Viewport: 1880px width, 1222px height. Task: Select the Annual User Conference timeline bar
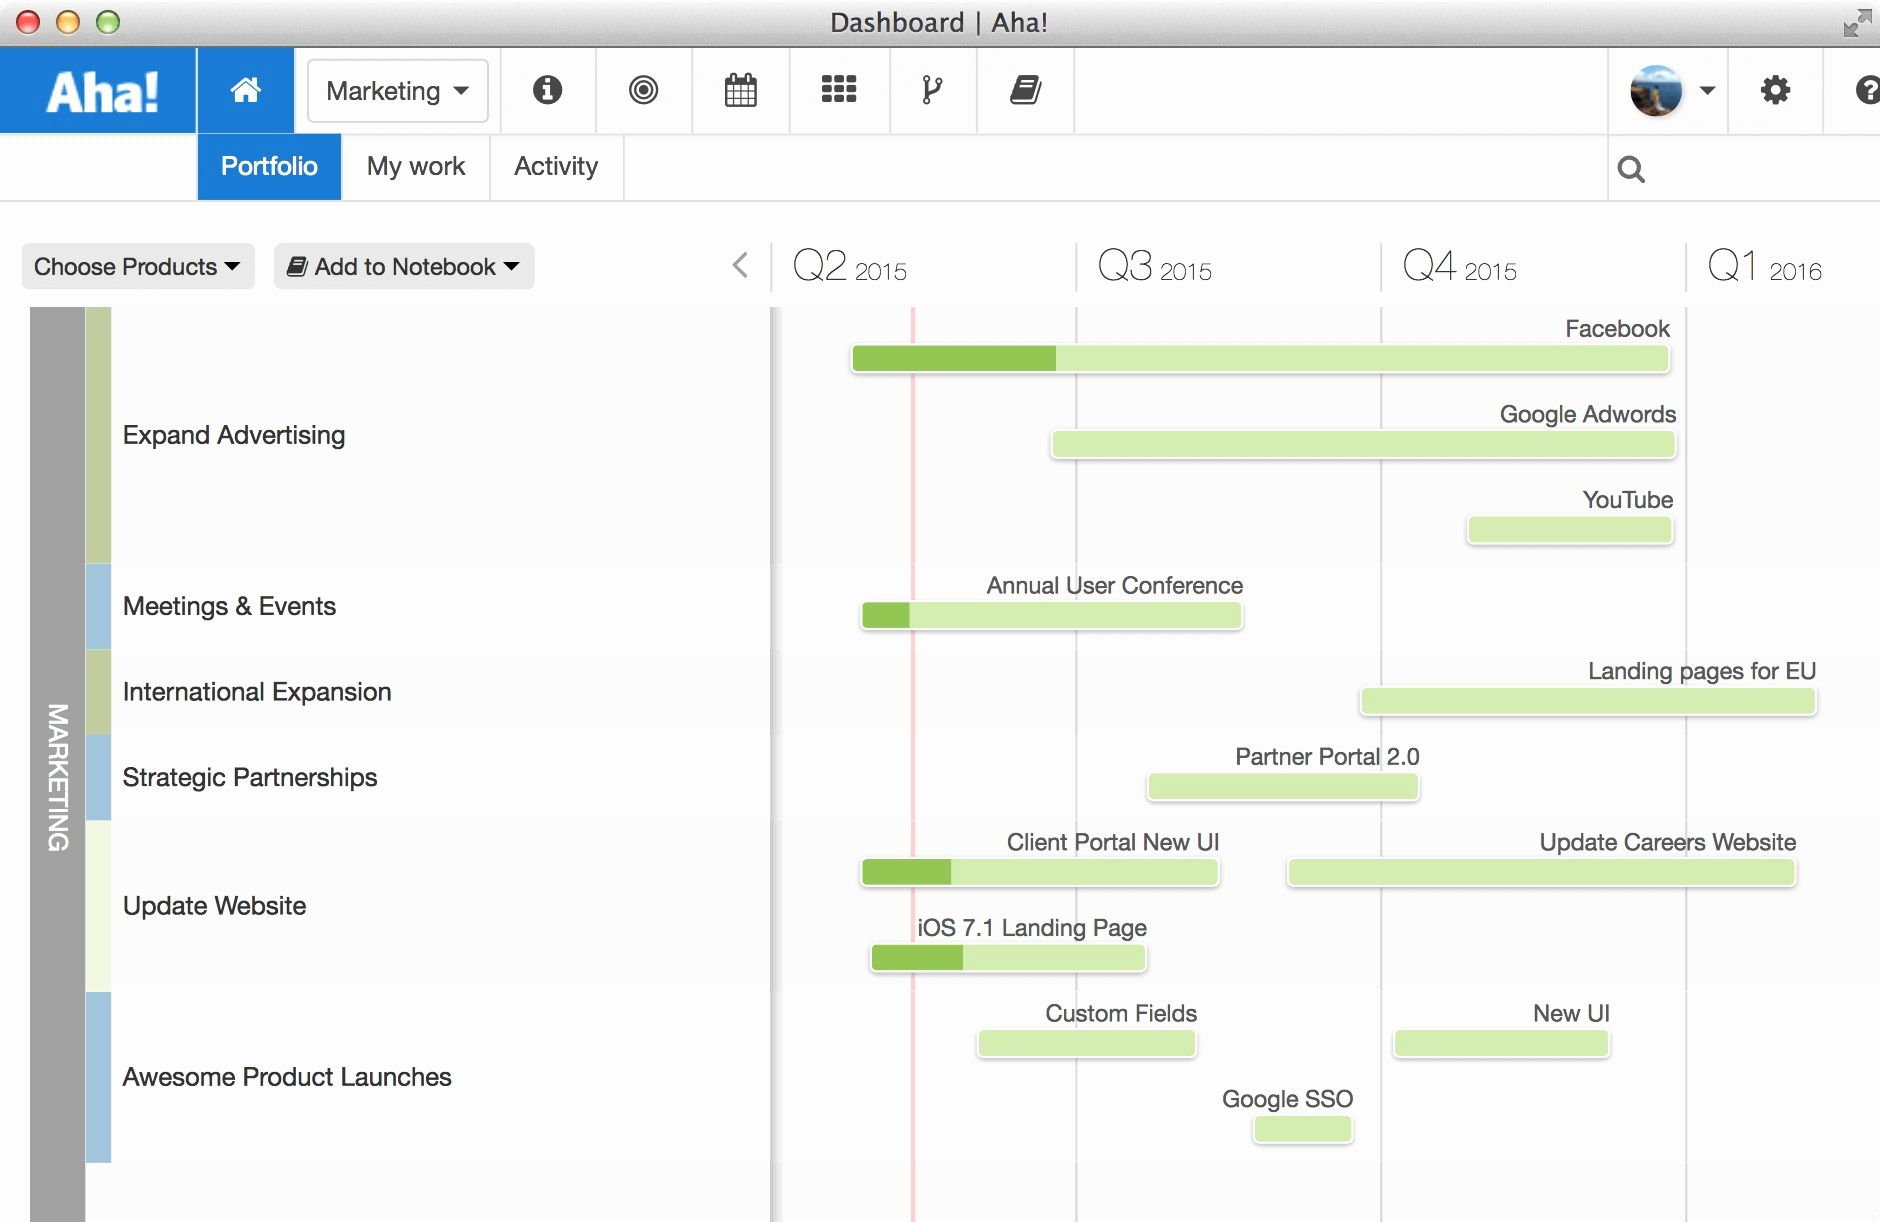[x=1051, y=615]
